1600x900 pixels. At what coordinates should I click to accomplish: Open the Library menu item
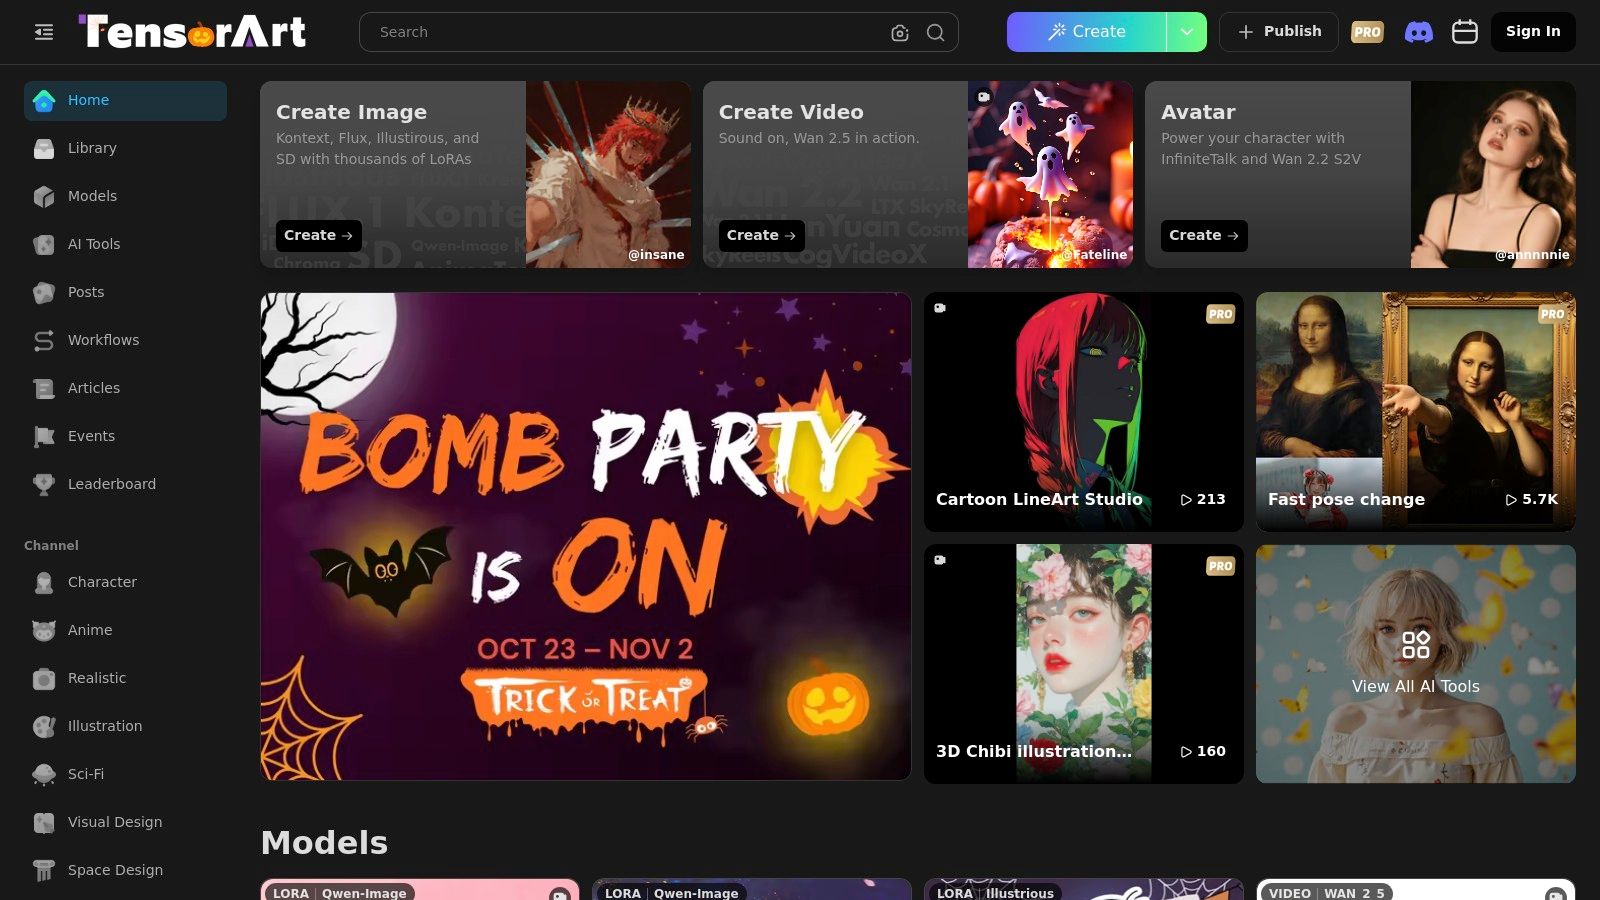click(125, 148)
